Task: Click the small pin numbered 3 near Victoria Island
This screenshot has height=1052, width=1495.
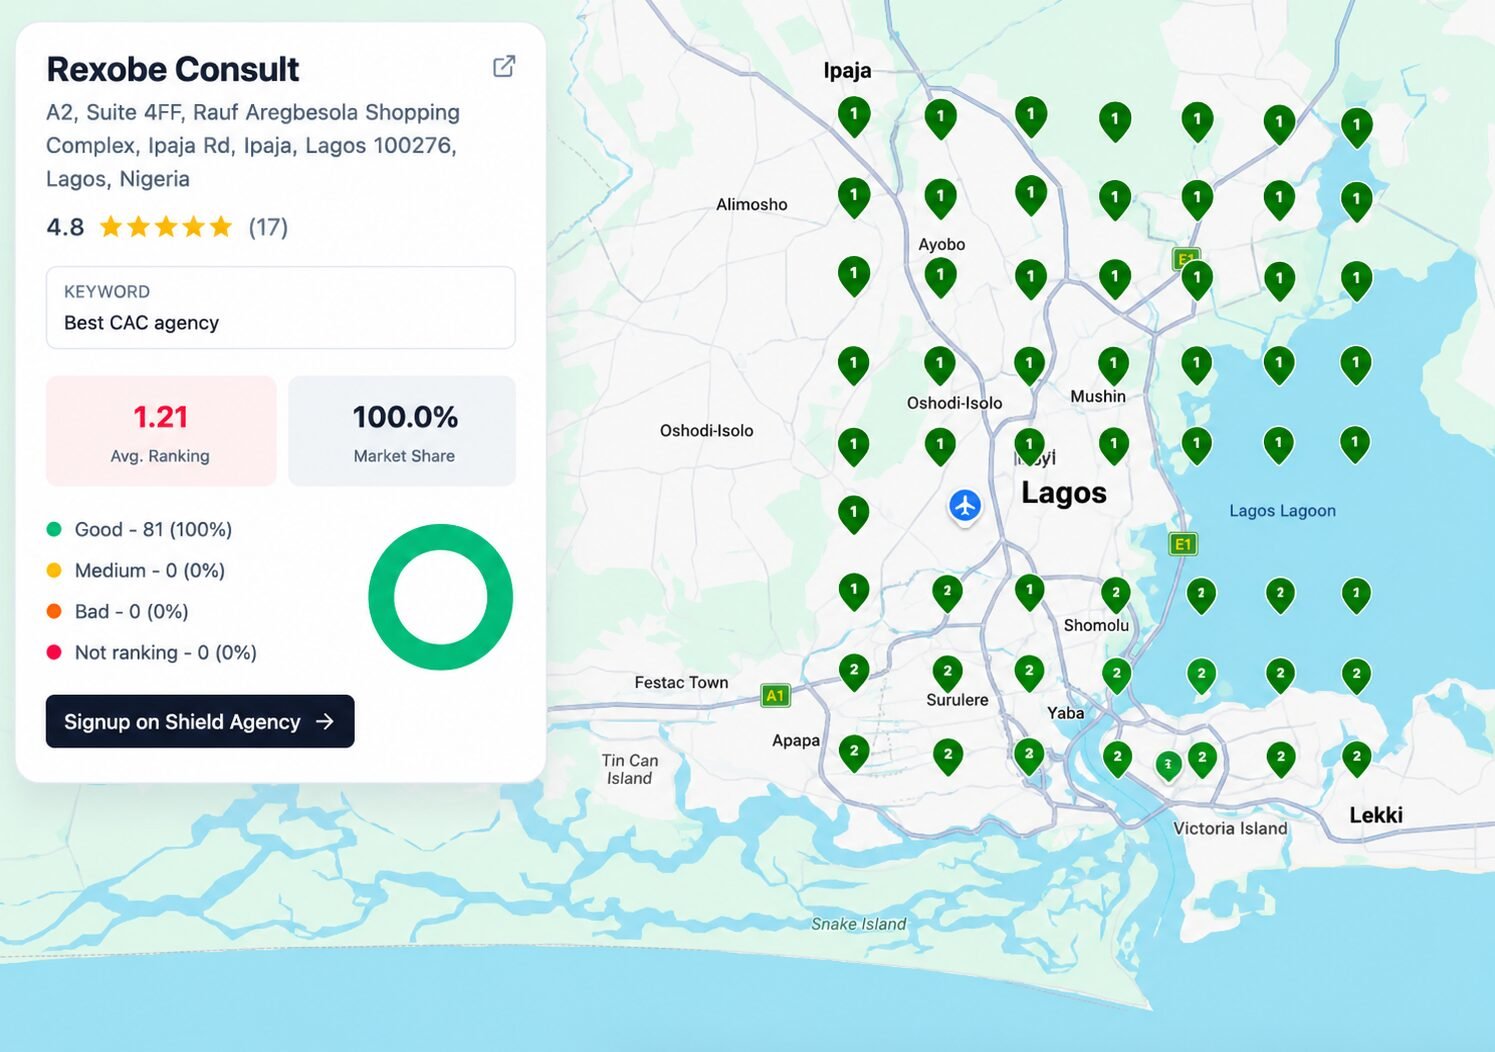Action: 1168,766
